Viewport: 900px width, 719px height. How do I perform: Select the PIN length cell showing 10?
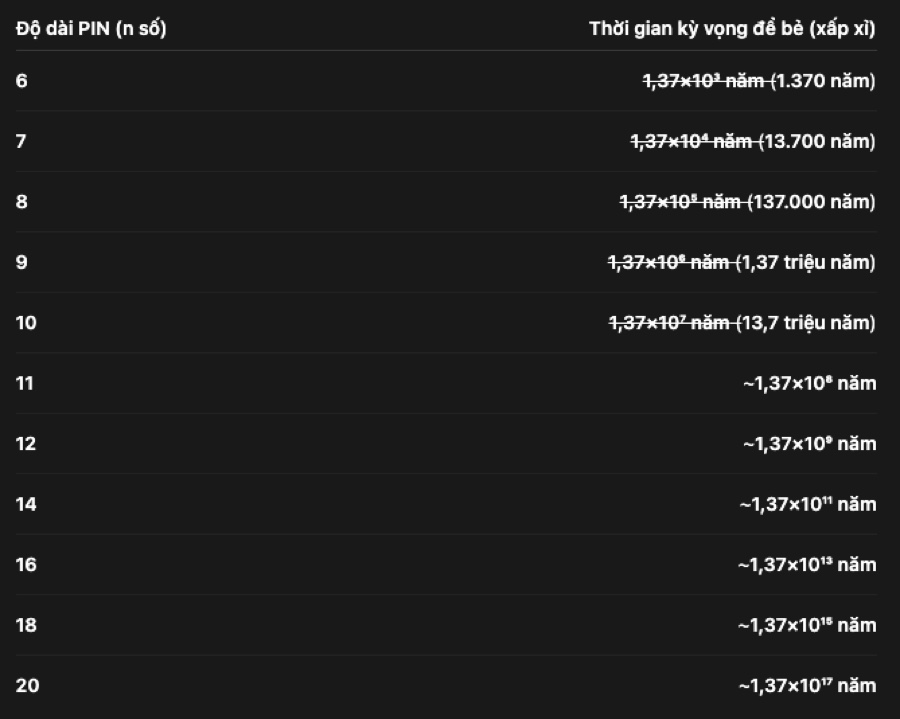pyautogui.click(x=26, y=323)
